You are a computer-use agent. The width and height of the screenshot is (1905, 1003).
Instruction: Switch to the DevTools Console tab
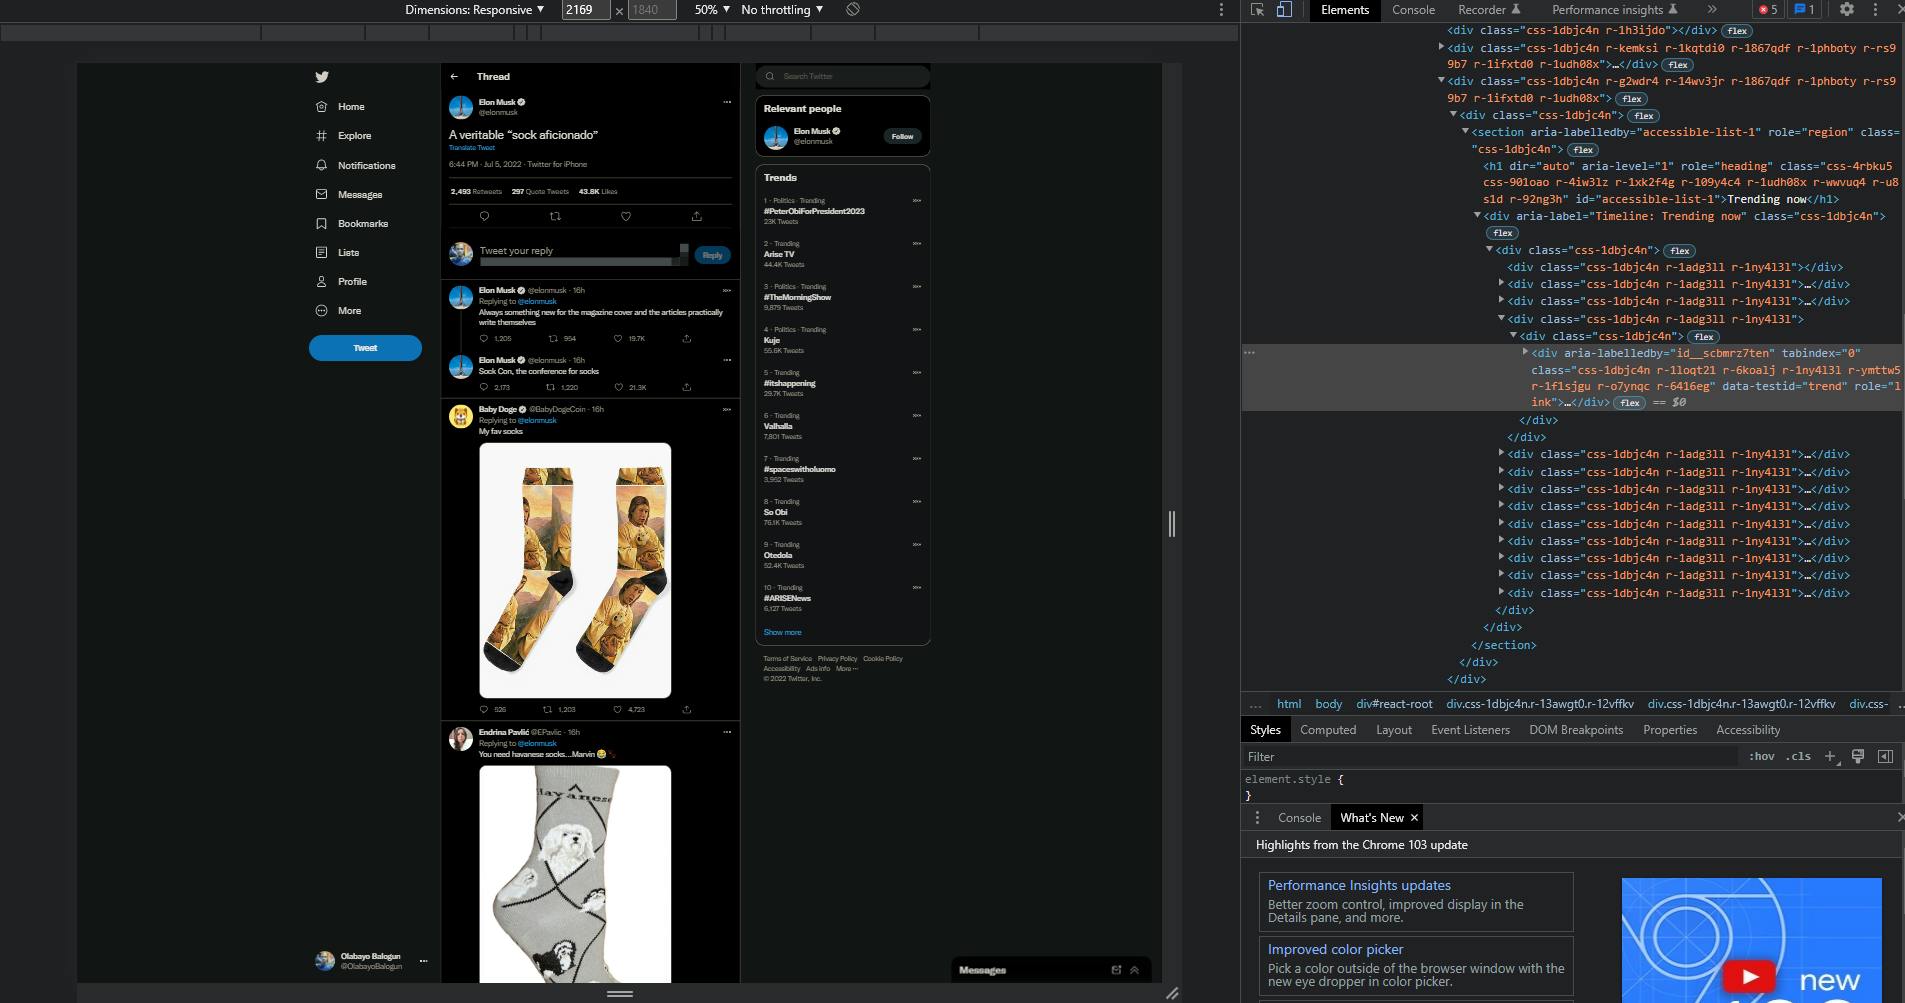[x=1413, y=9]
